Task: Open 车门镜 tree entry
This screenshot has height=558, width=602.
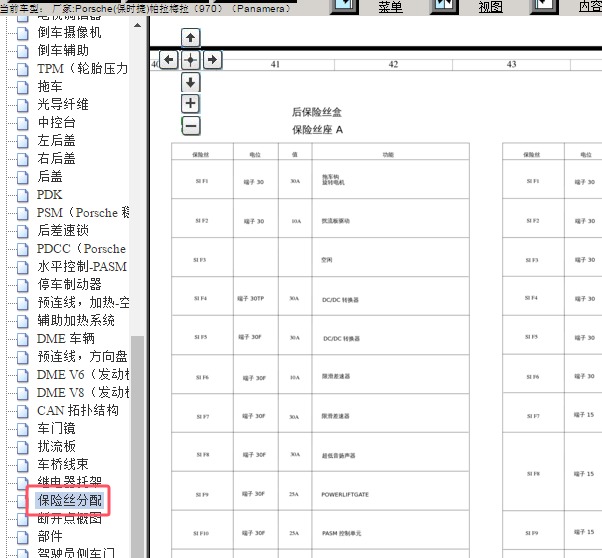Action: (56, 429)
